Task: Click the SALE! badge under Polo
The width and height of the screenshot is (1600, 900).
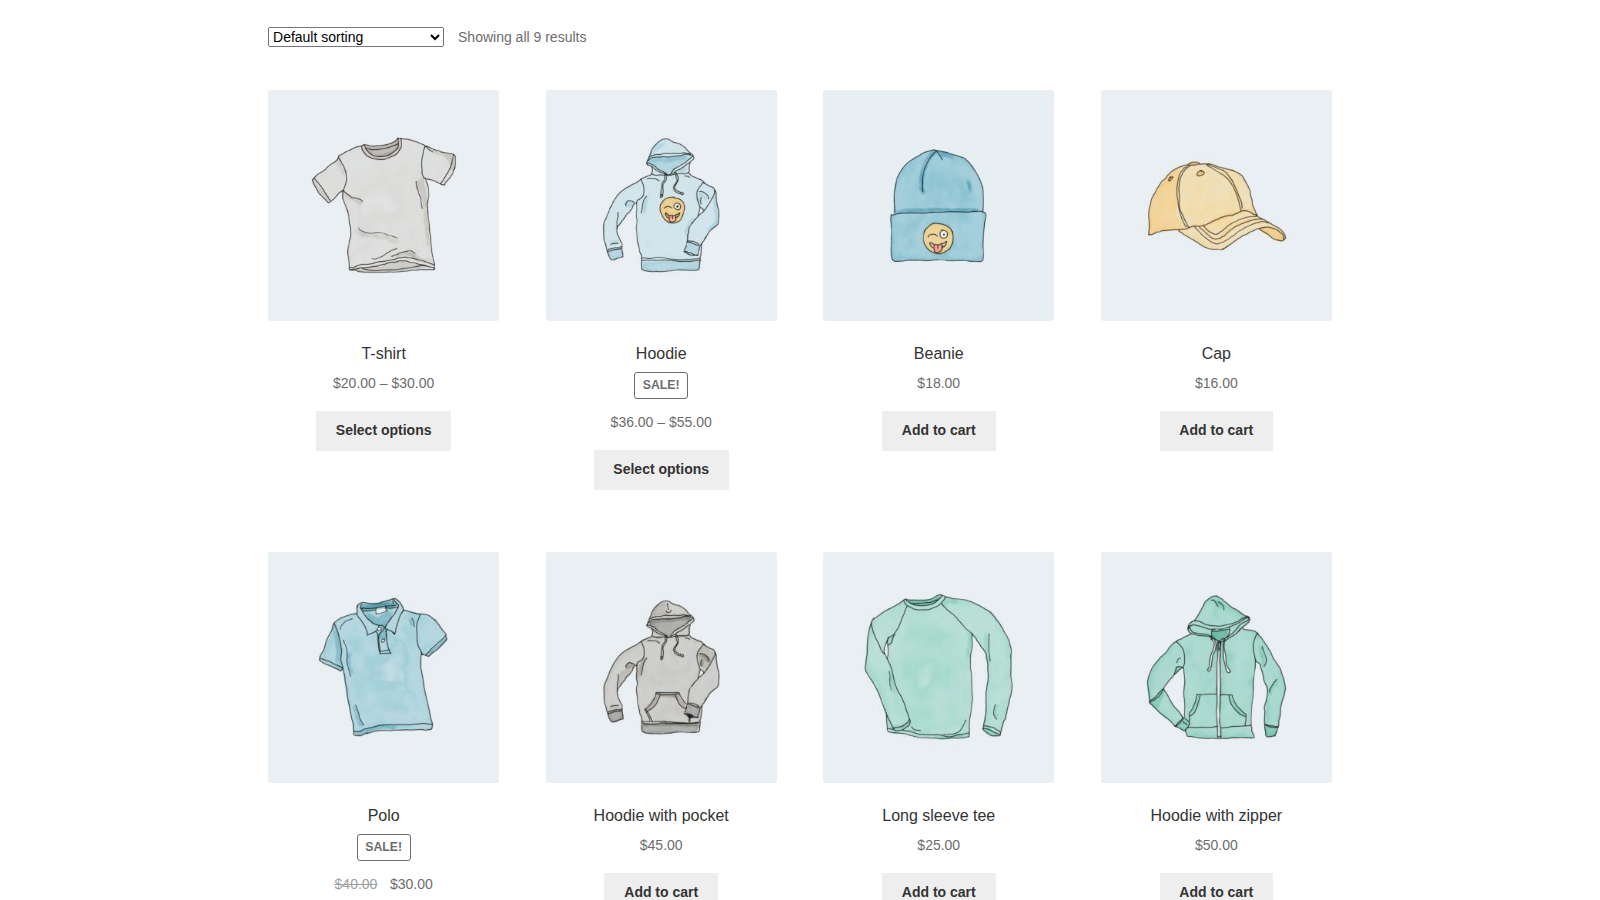Action: coord(383,847)
